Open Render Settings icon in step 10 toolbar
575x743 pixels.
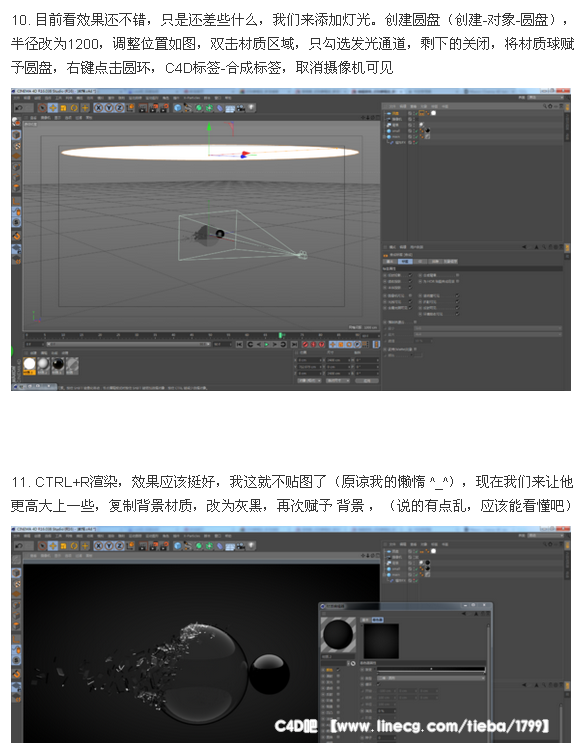pos(164,108)
